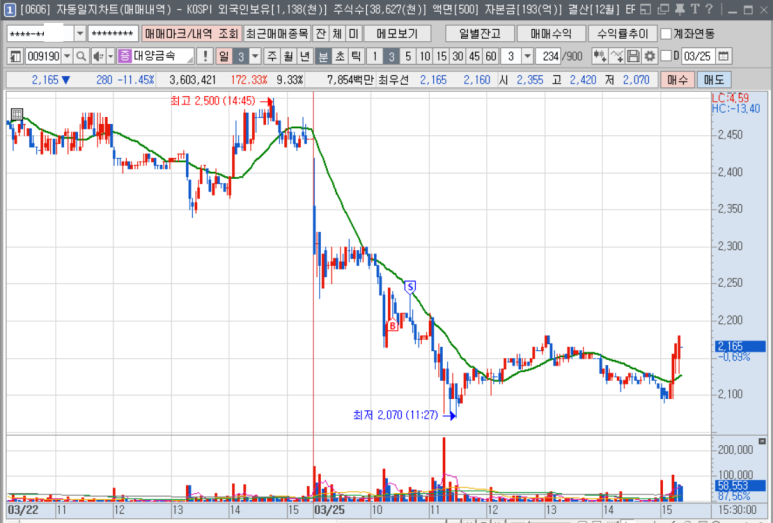Screen dimensions: 773x523
Task: Click the grid icon at chart top-left corner
Action: click(x=17, y=114)
